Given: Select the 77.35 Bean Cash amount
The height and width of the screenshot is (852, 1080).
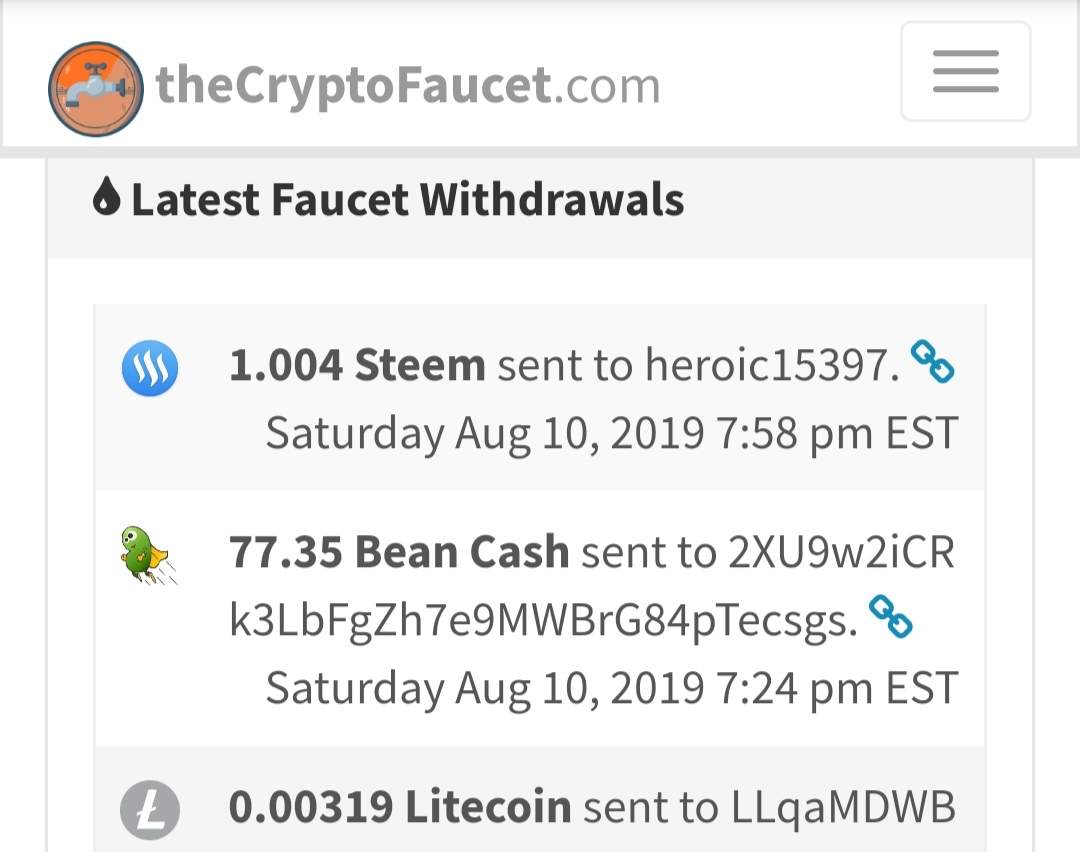Looking at the screenshot, I should (x=399, y=551).
